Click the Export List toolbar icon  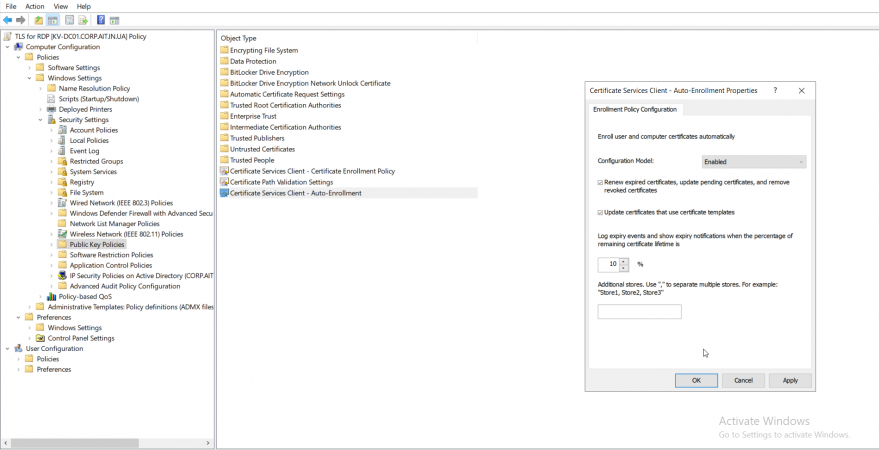pyautogui.click(x=84, y=20)
